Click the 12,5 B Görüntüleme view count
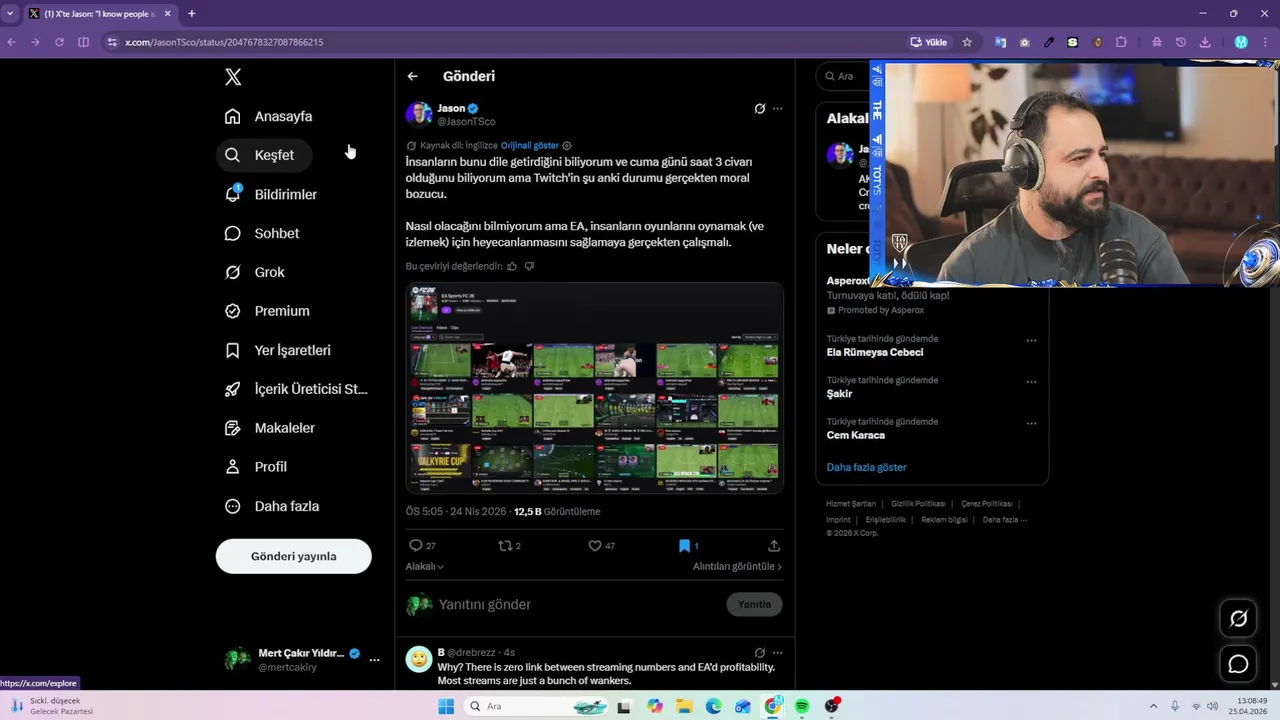This screenshot has width=1280, height=720. click(x=557, y=511)
